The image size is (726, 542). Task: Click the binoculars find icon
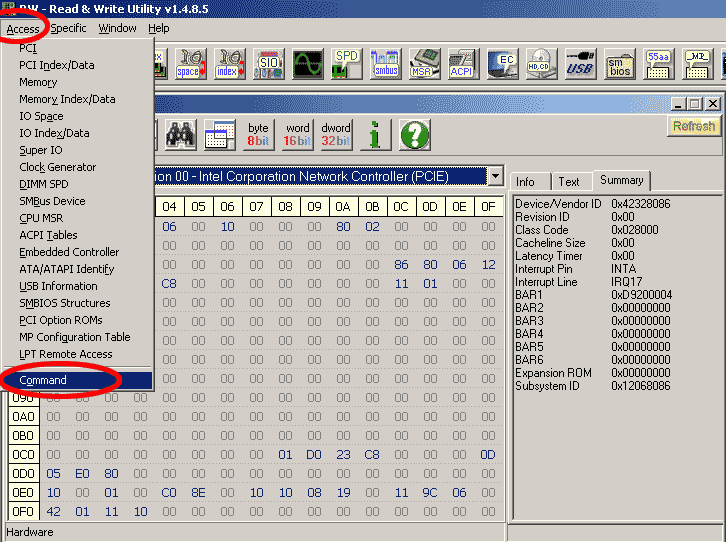[x=180, y=134]
